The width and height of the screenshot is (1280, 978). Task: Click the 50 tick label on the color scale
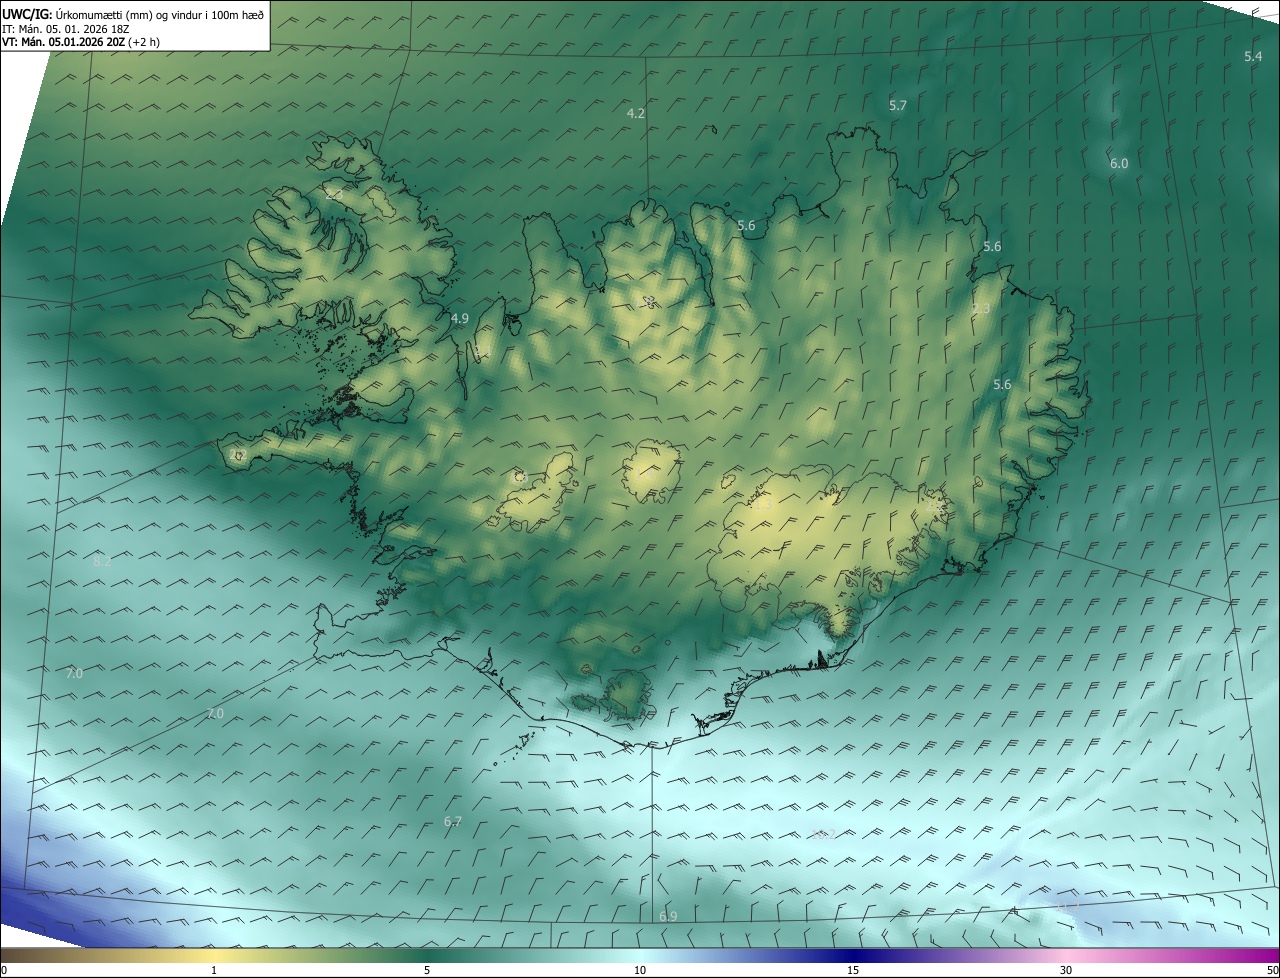(1272, 970)
